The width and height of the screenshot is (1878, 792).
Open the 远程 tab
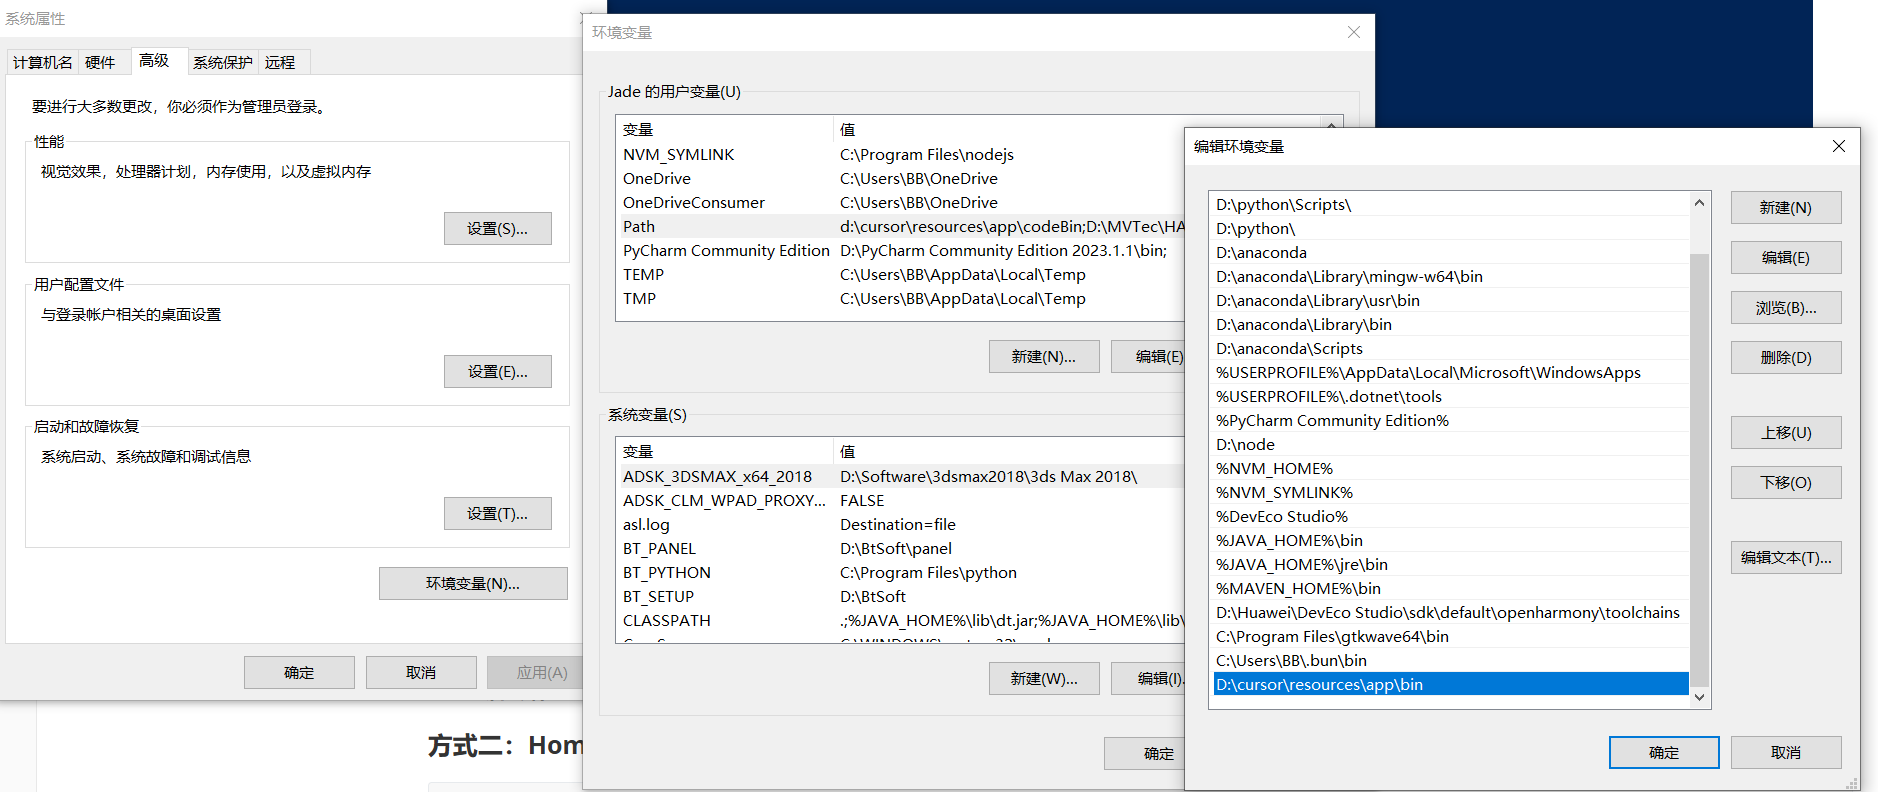click(x=280, y=62)
